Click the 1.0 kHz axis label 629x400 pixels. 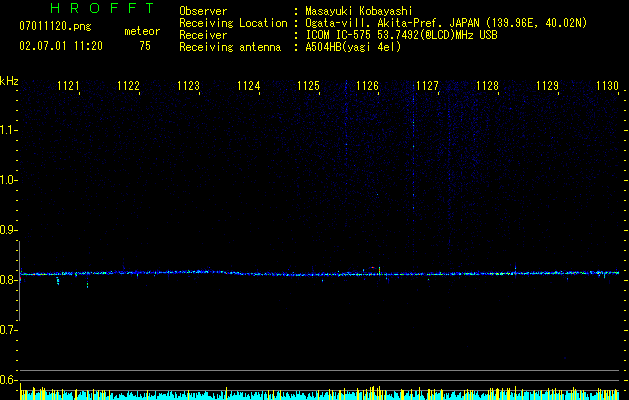click(8, 180)
